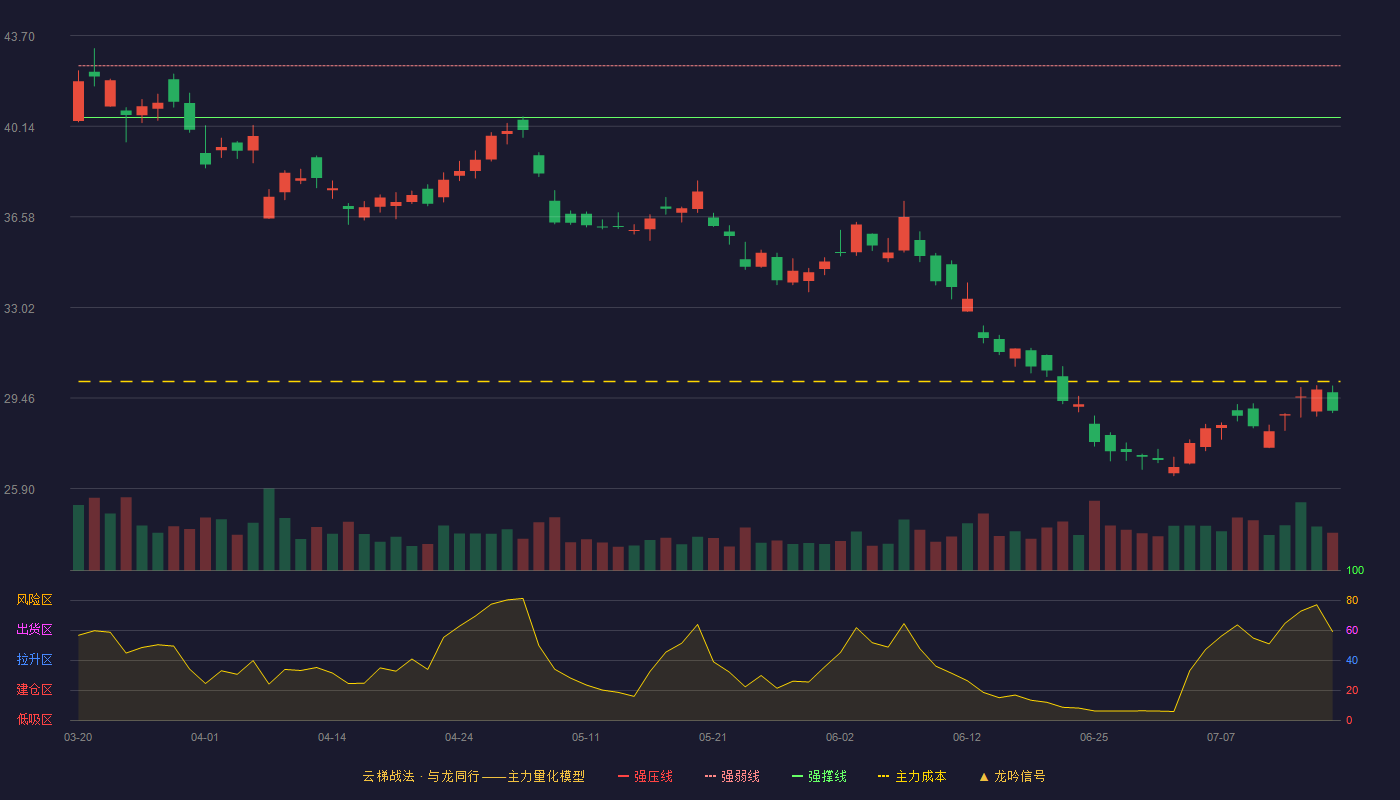Click the 龙吟信号 yellow triangle legend icon
Viewport: 1400px width, 800px height.
coord(984,776)
